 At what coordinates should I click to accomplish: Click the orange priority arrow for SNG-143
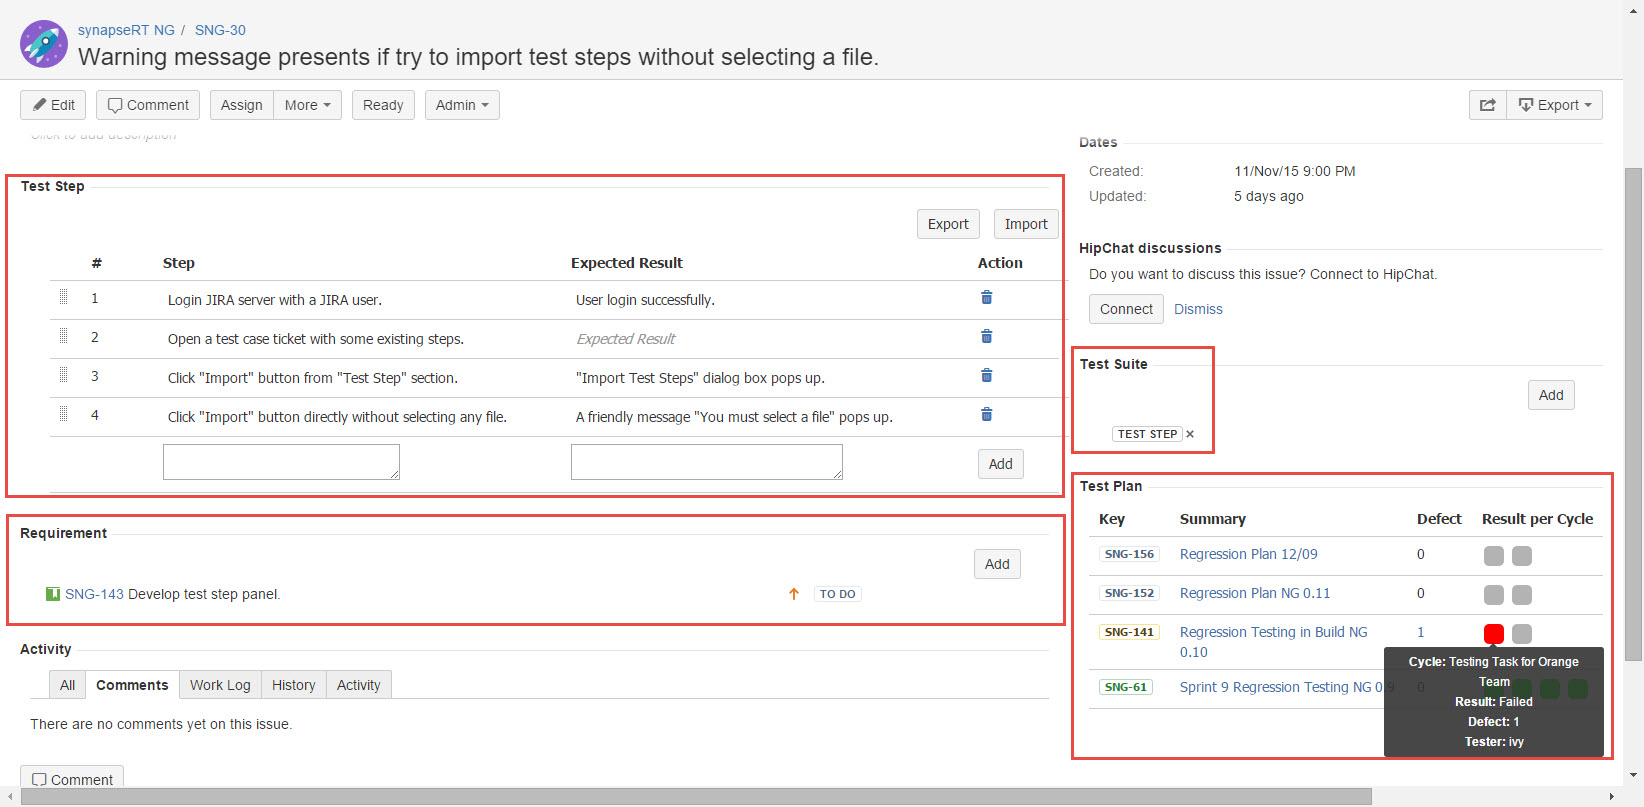(x=794, y=594)
